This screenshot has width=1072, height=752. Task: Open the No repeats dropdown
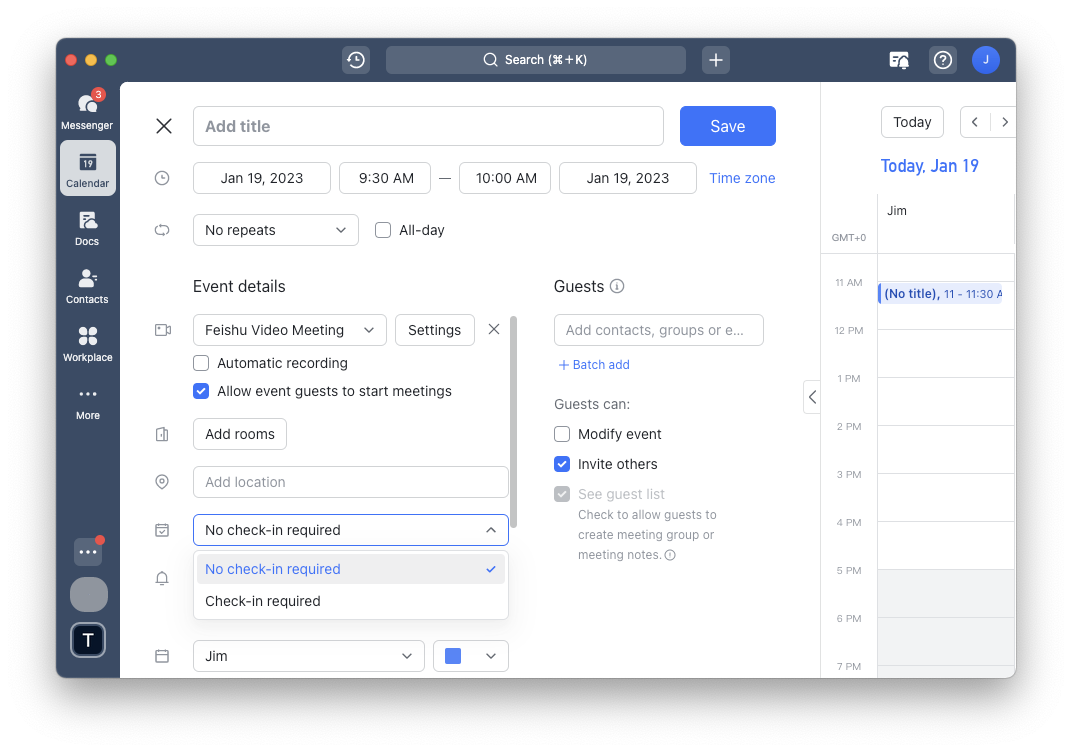click(x=275, y=230)
